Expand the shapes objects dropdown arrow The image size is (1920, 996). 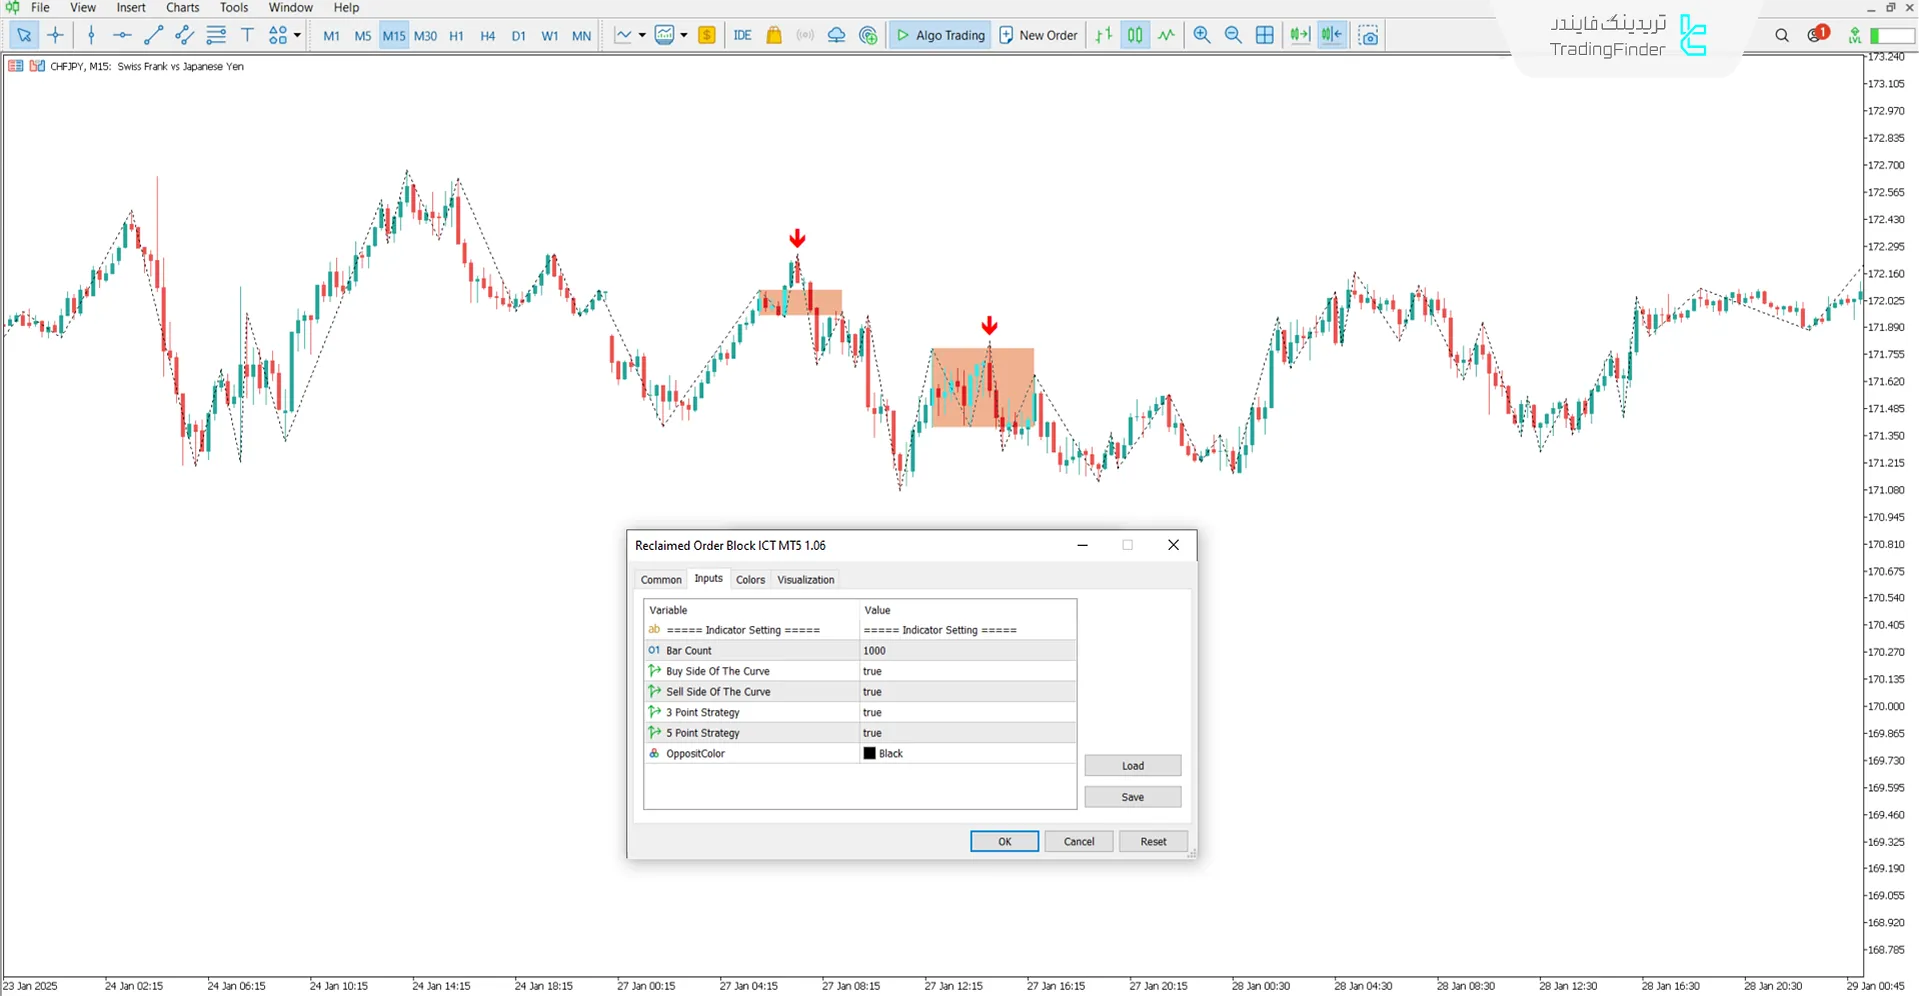point(297,35)
